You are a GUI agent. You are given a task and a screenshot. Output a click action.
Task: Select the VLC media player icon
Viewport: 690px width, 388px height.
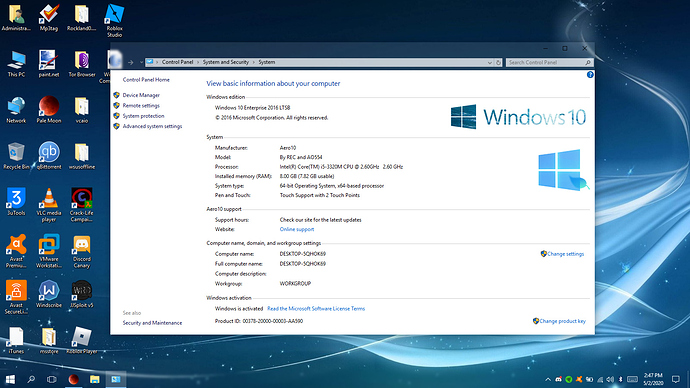(x=49, y=205)
